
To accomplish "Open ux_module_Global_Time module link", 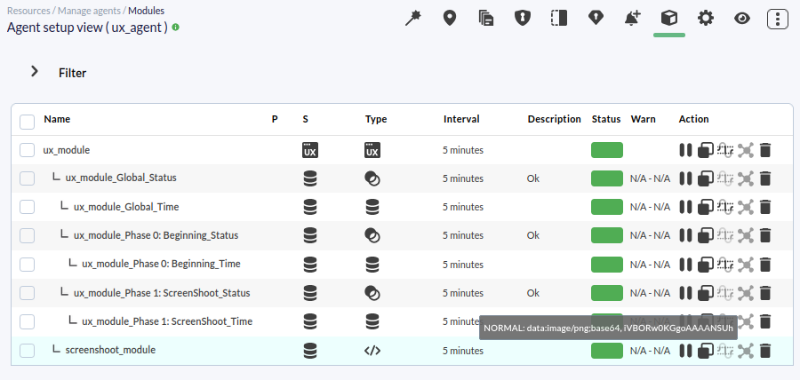I will tap(127, 207).
